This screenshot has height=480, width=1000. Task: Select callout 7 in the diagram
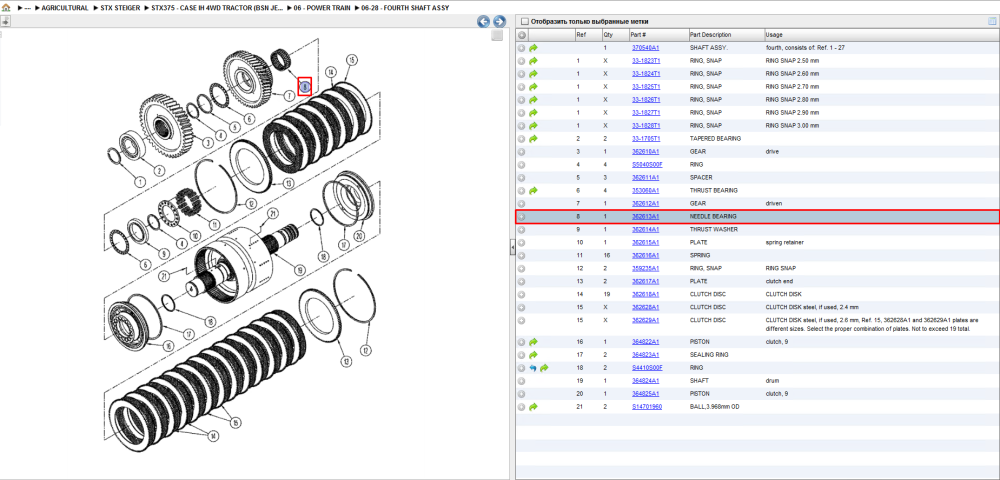[x=288, y=96]
